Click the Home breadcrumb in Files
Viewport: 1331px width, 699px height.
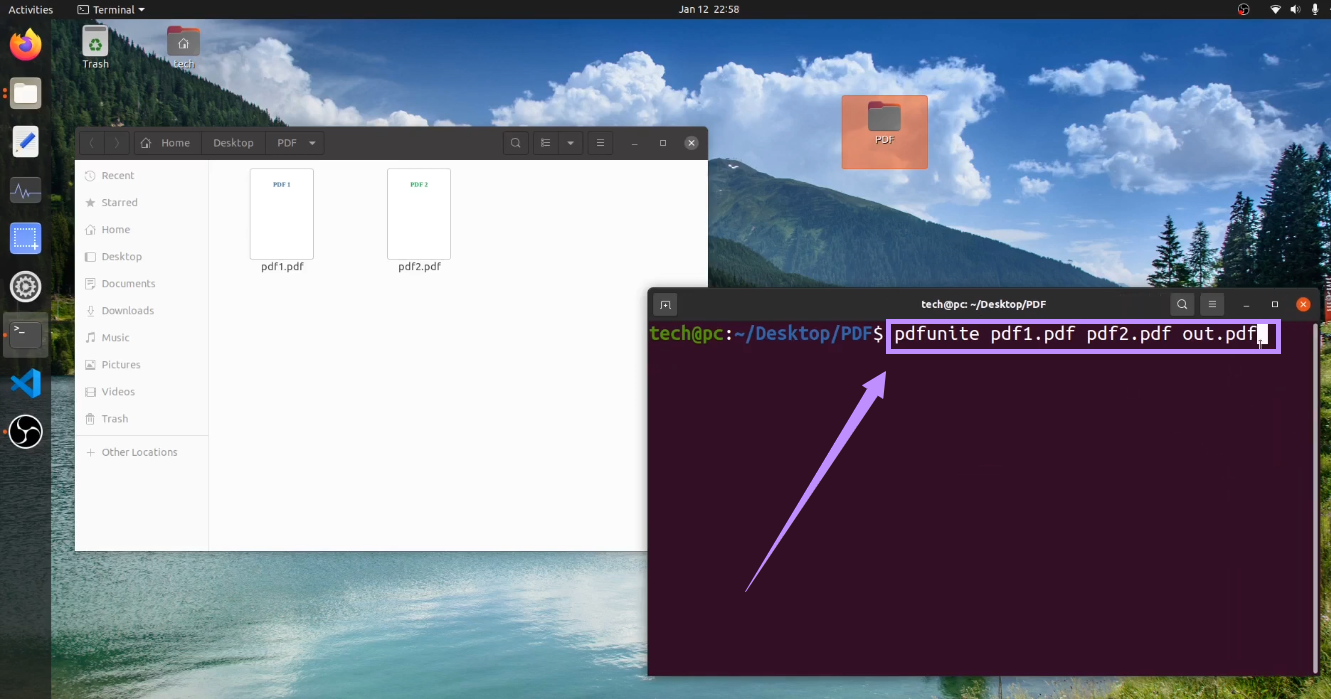(167, 142)
